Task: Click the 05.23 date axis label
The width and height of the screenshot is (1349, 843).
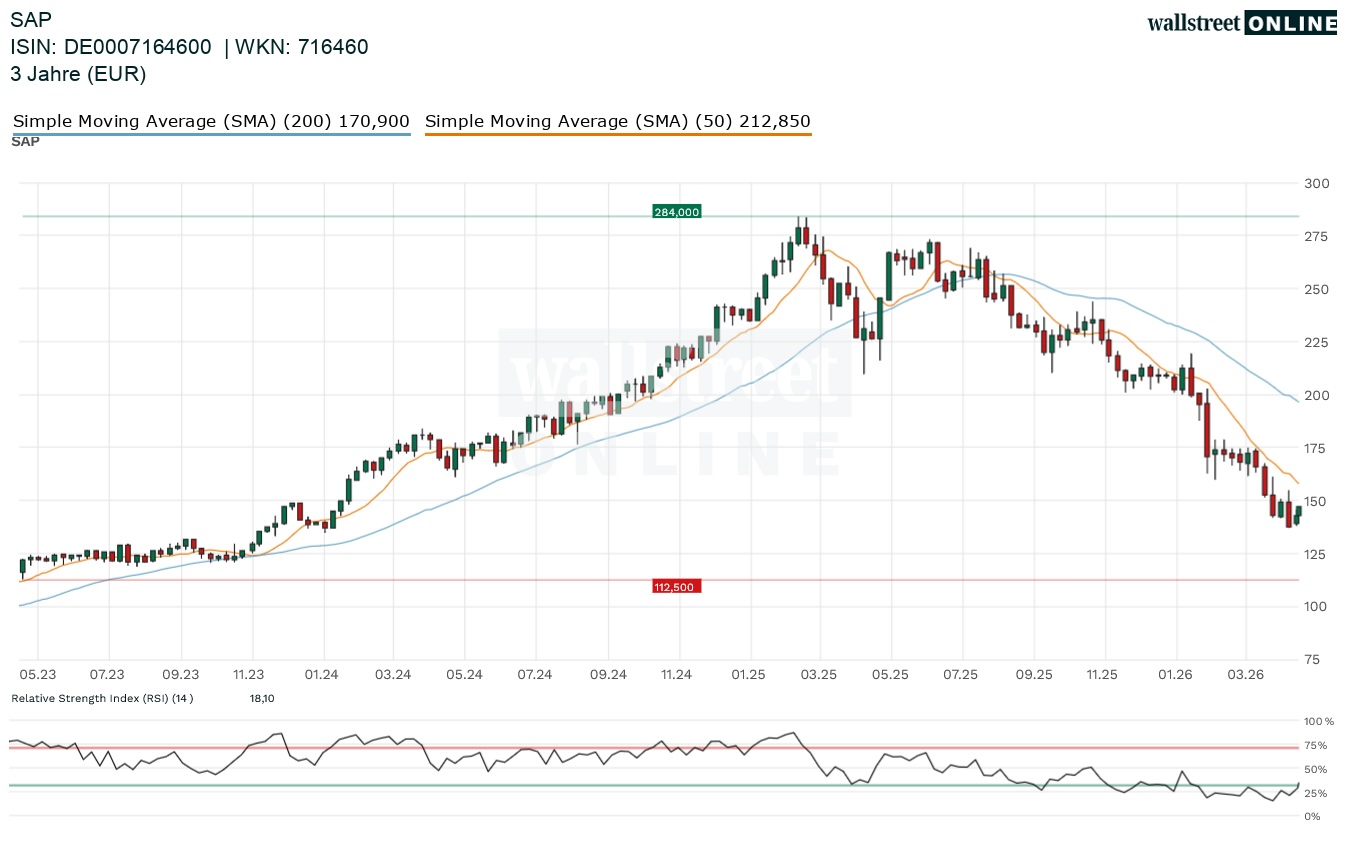Action: tap(38, 675)
